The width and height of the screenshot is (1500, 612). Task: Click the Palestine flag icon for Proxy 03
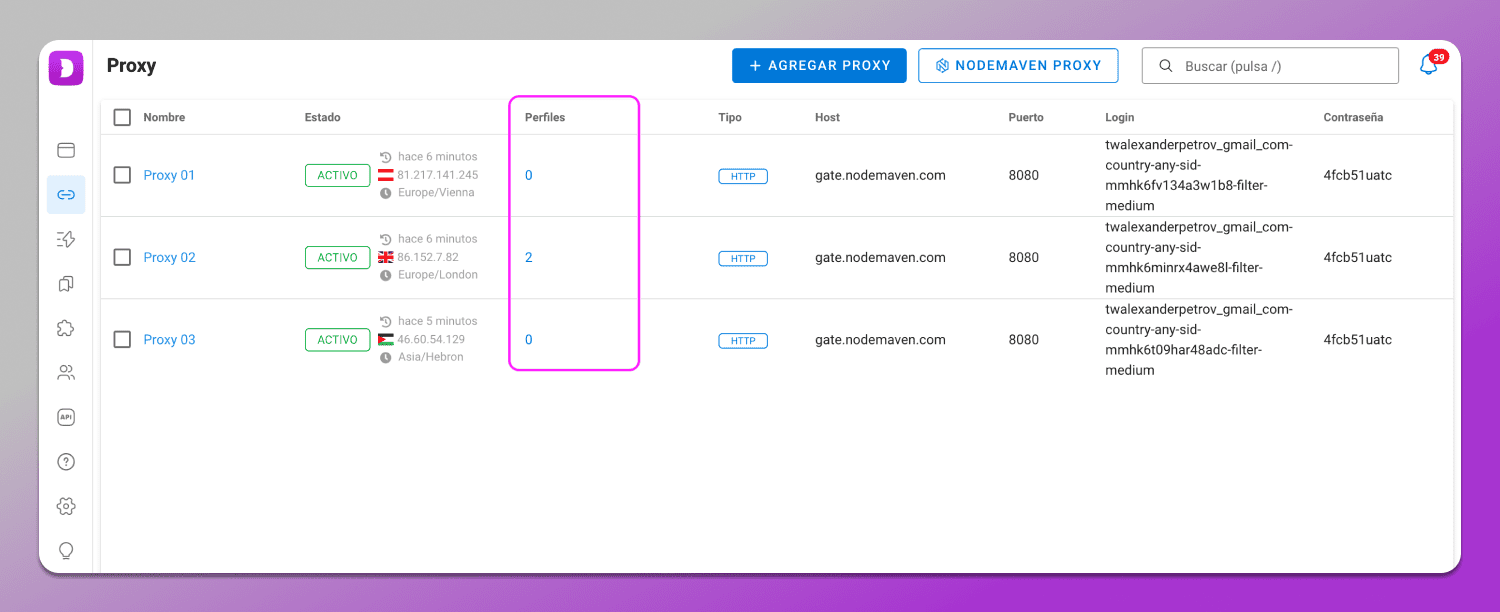(x=385, y=339)
